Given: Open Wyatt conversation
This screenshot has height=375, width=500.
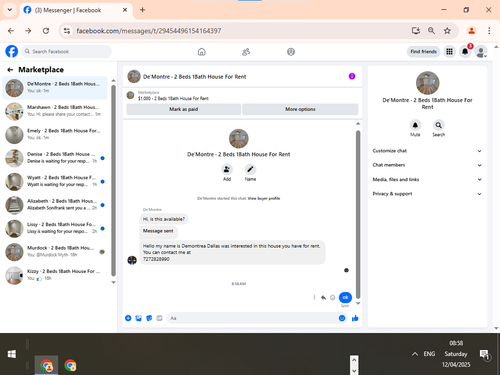Looking at the screenshot, I should click(x=55, y=181).
